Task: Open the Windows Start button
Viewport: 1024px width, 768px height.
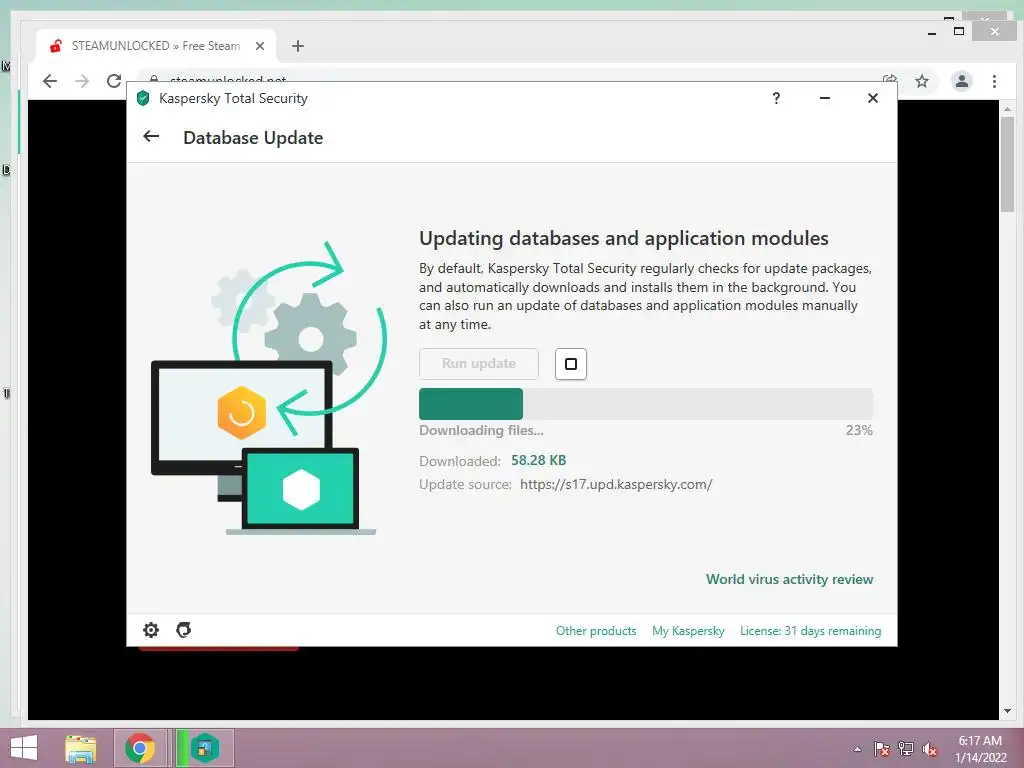Action: click(24, 748)
